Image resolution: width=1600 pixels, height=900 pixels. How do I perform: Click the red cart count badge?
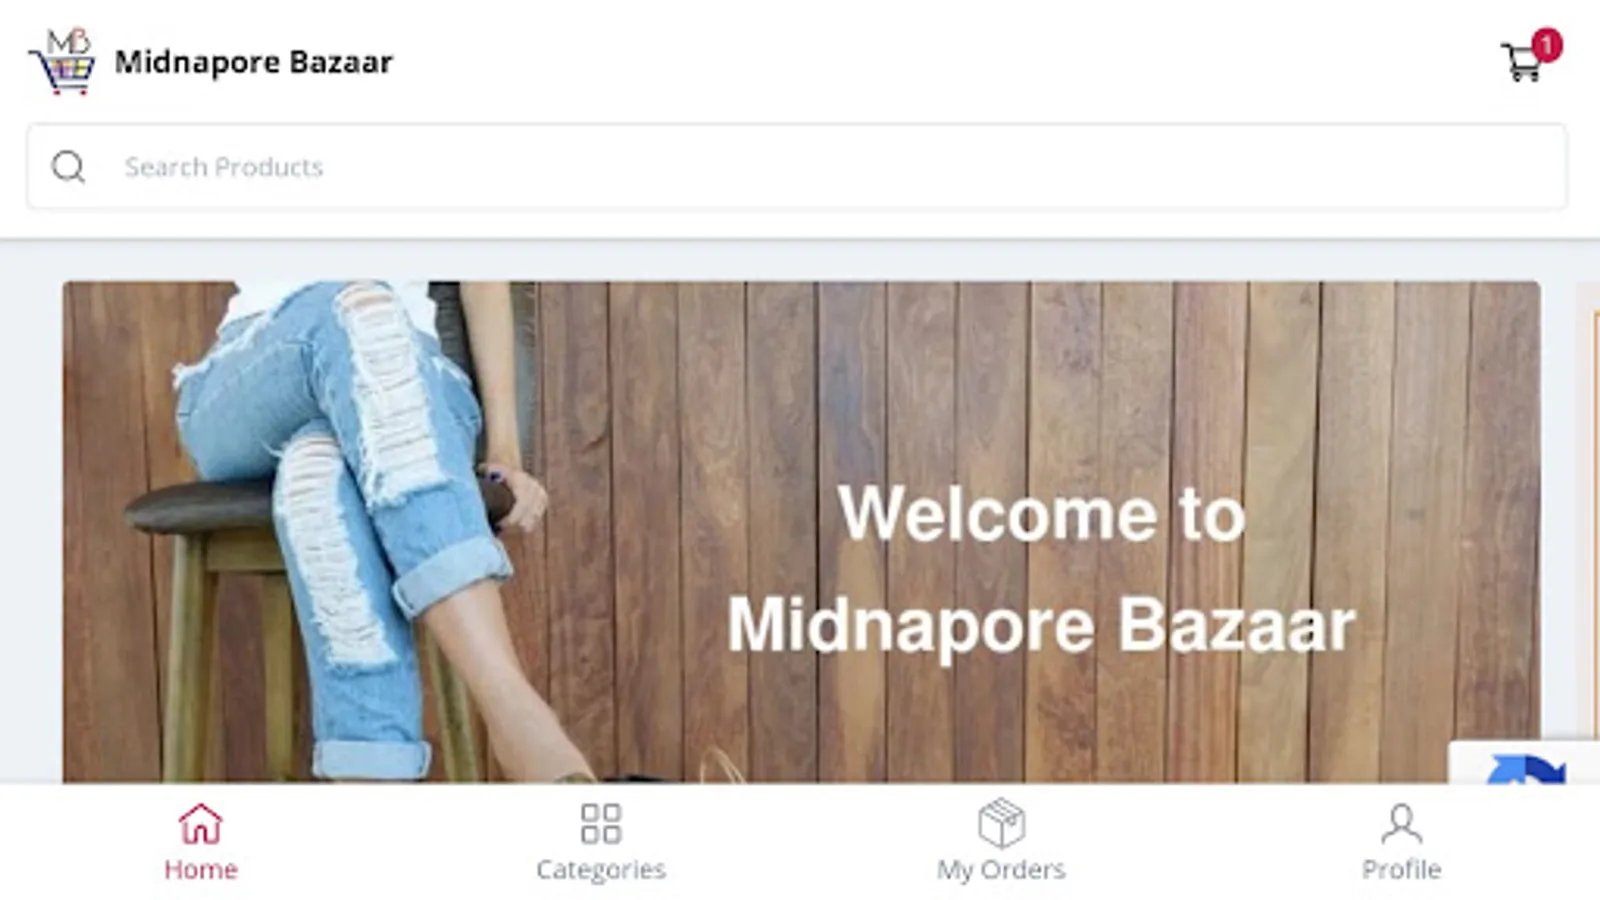[1547, 45]
